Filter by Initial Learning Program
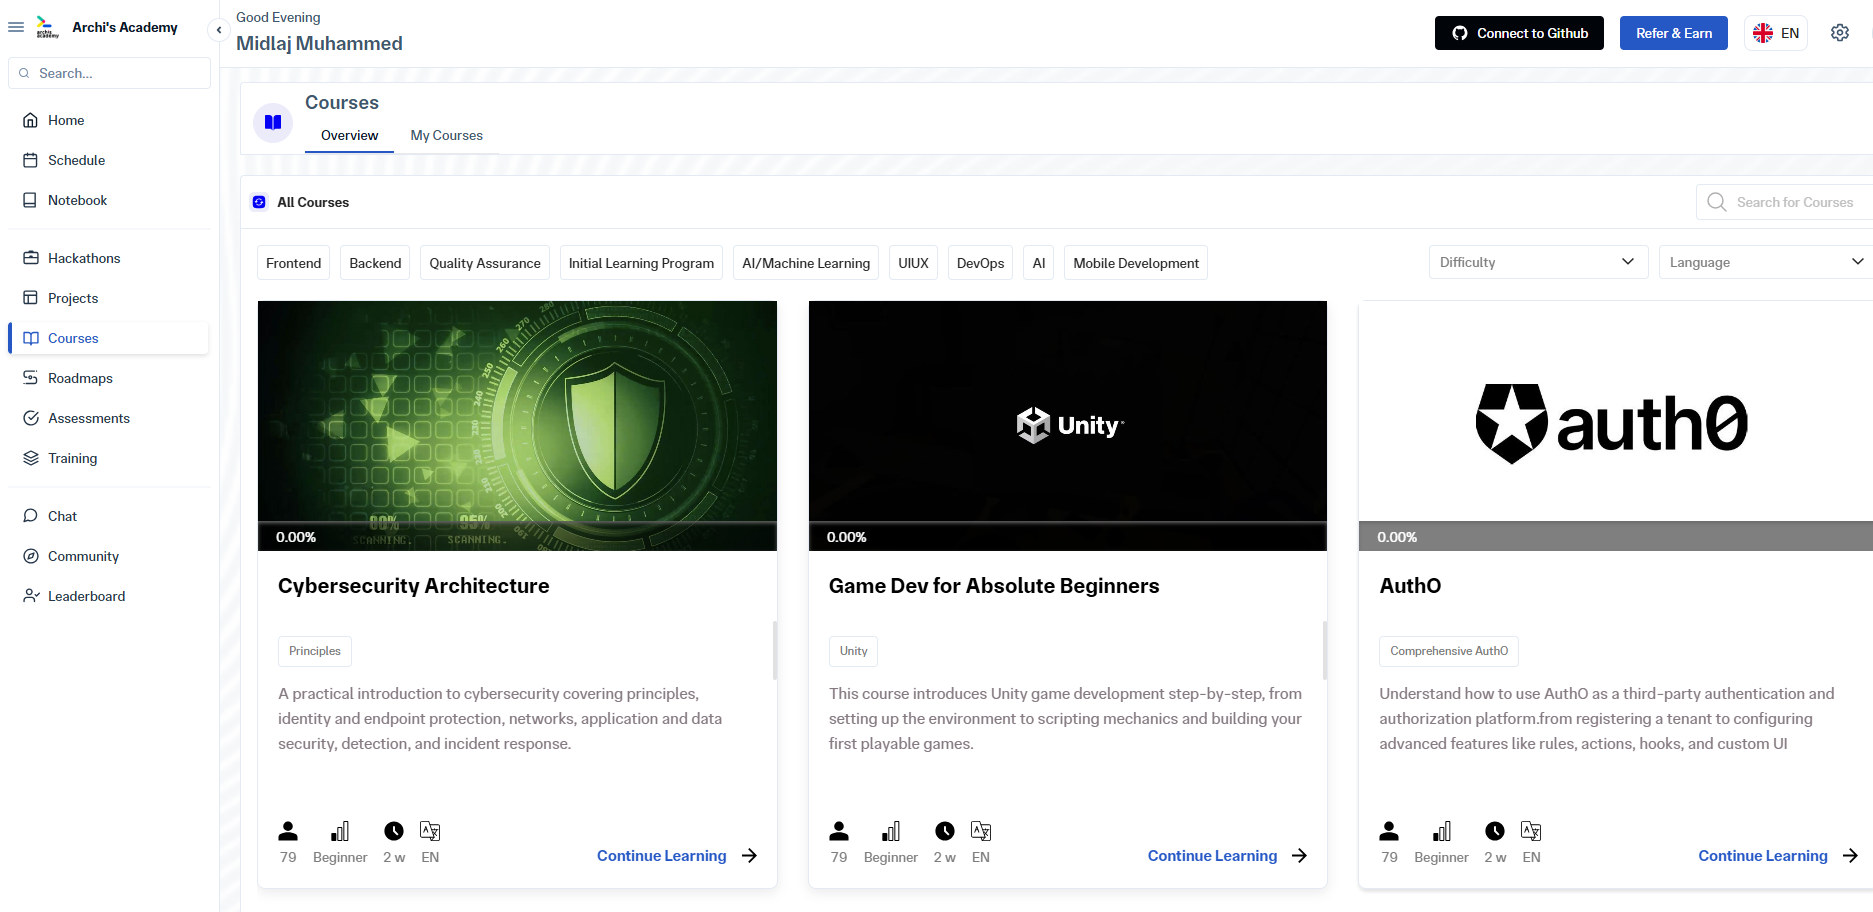This screenshot has height=912, width=1873. [x=641, y=263]
